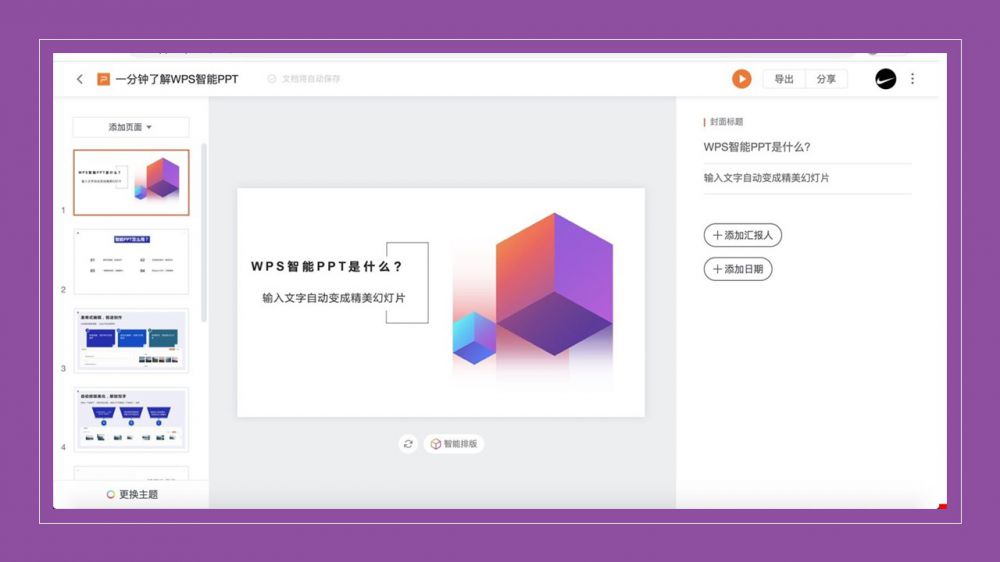
Task: Expand the 添加页面 dropdown
Action: pos(131,127)
